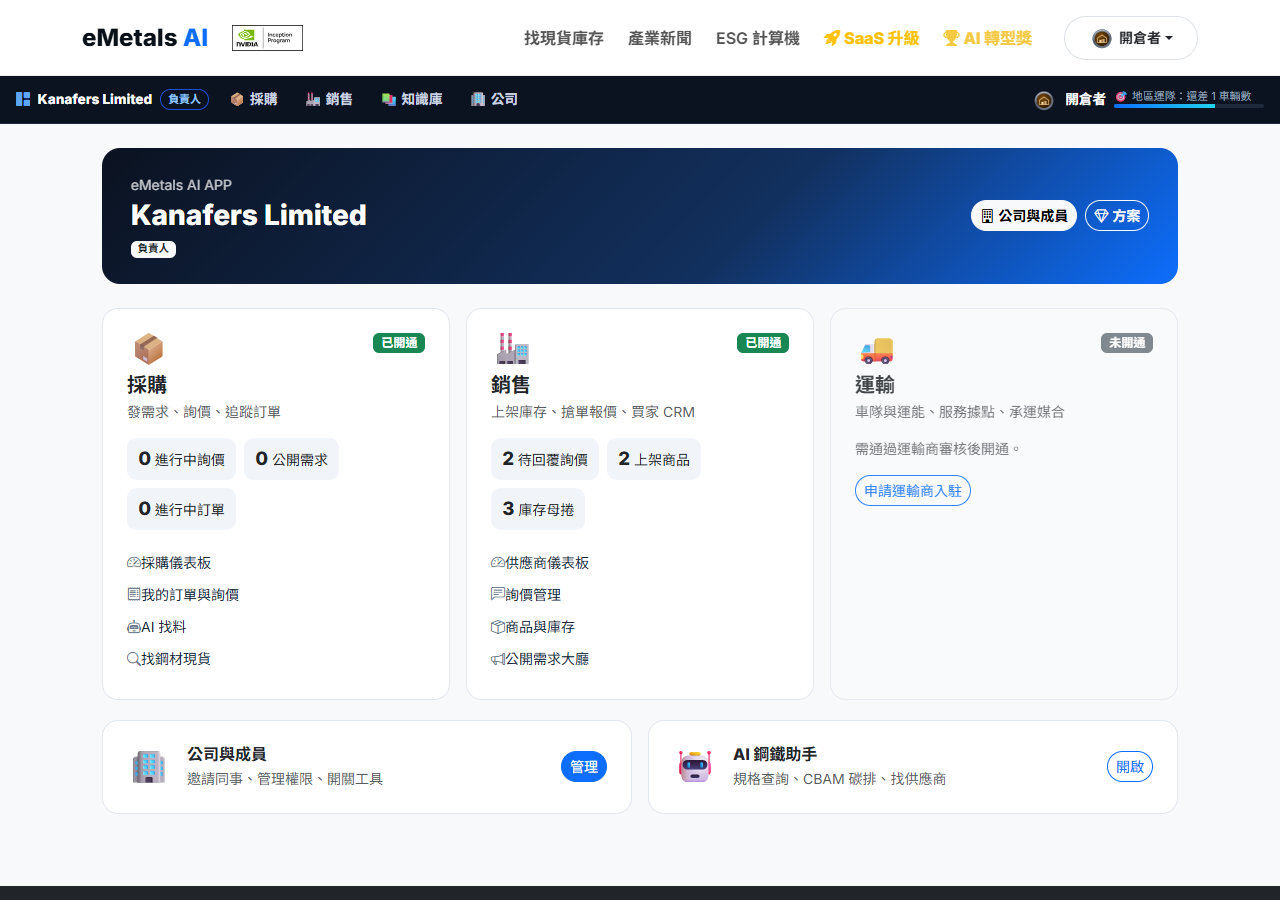
Task: Click the NVIDIA Inception Program badge
Action: (x=267, y=38)
